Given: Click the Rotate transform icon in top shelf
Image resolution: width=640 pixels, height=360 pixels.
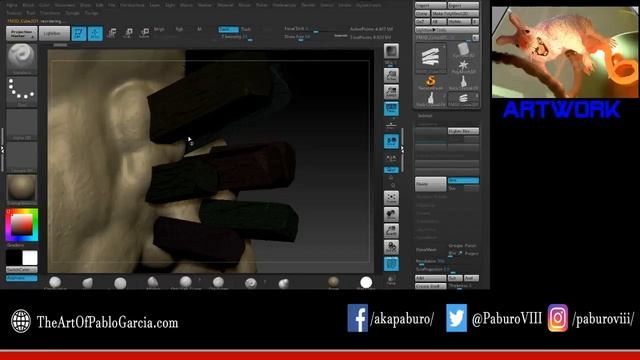Looking at the screenshot, I should point(144,33).
